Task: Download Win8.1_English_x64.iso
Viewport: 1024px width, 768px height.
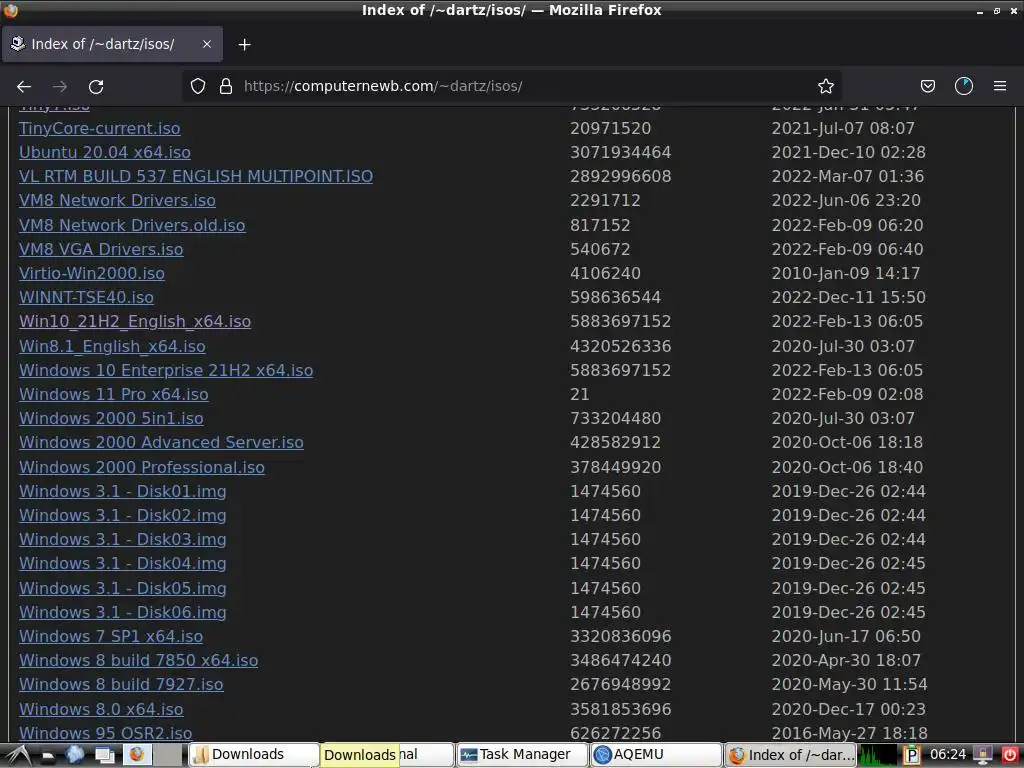Action: (112, 346)
